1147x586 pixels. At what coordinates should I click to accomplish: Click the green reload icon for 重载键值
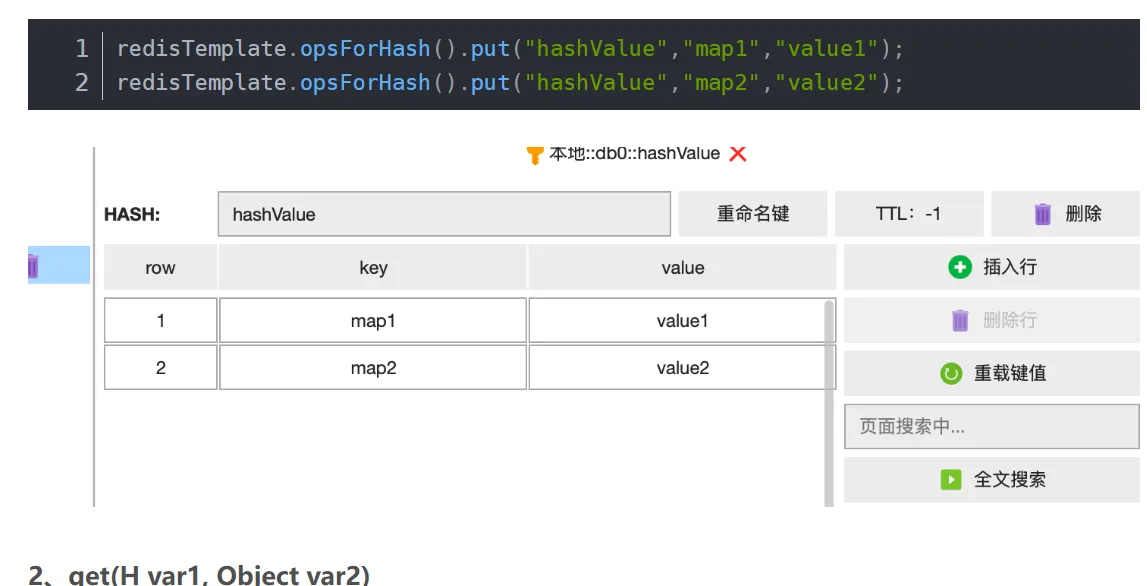(951, 373)
